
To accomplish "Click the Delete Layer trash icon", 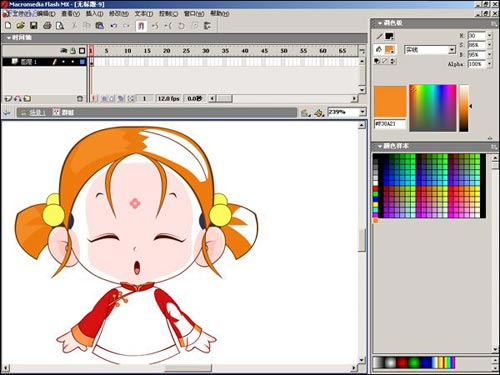I will pos(80,99).
